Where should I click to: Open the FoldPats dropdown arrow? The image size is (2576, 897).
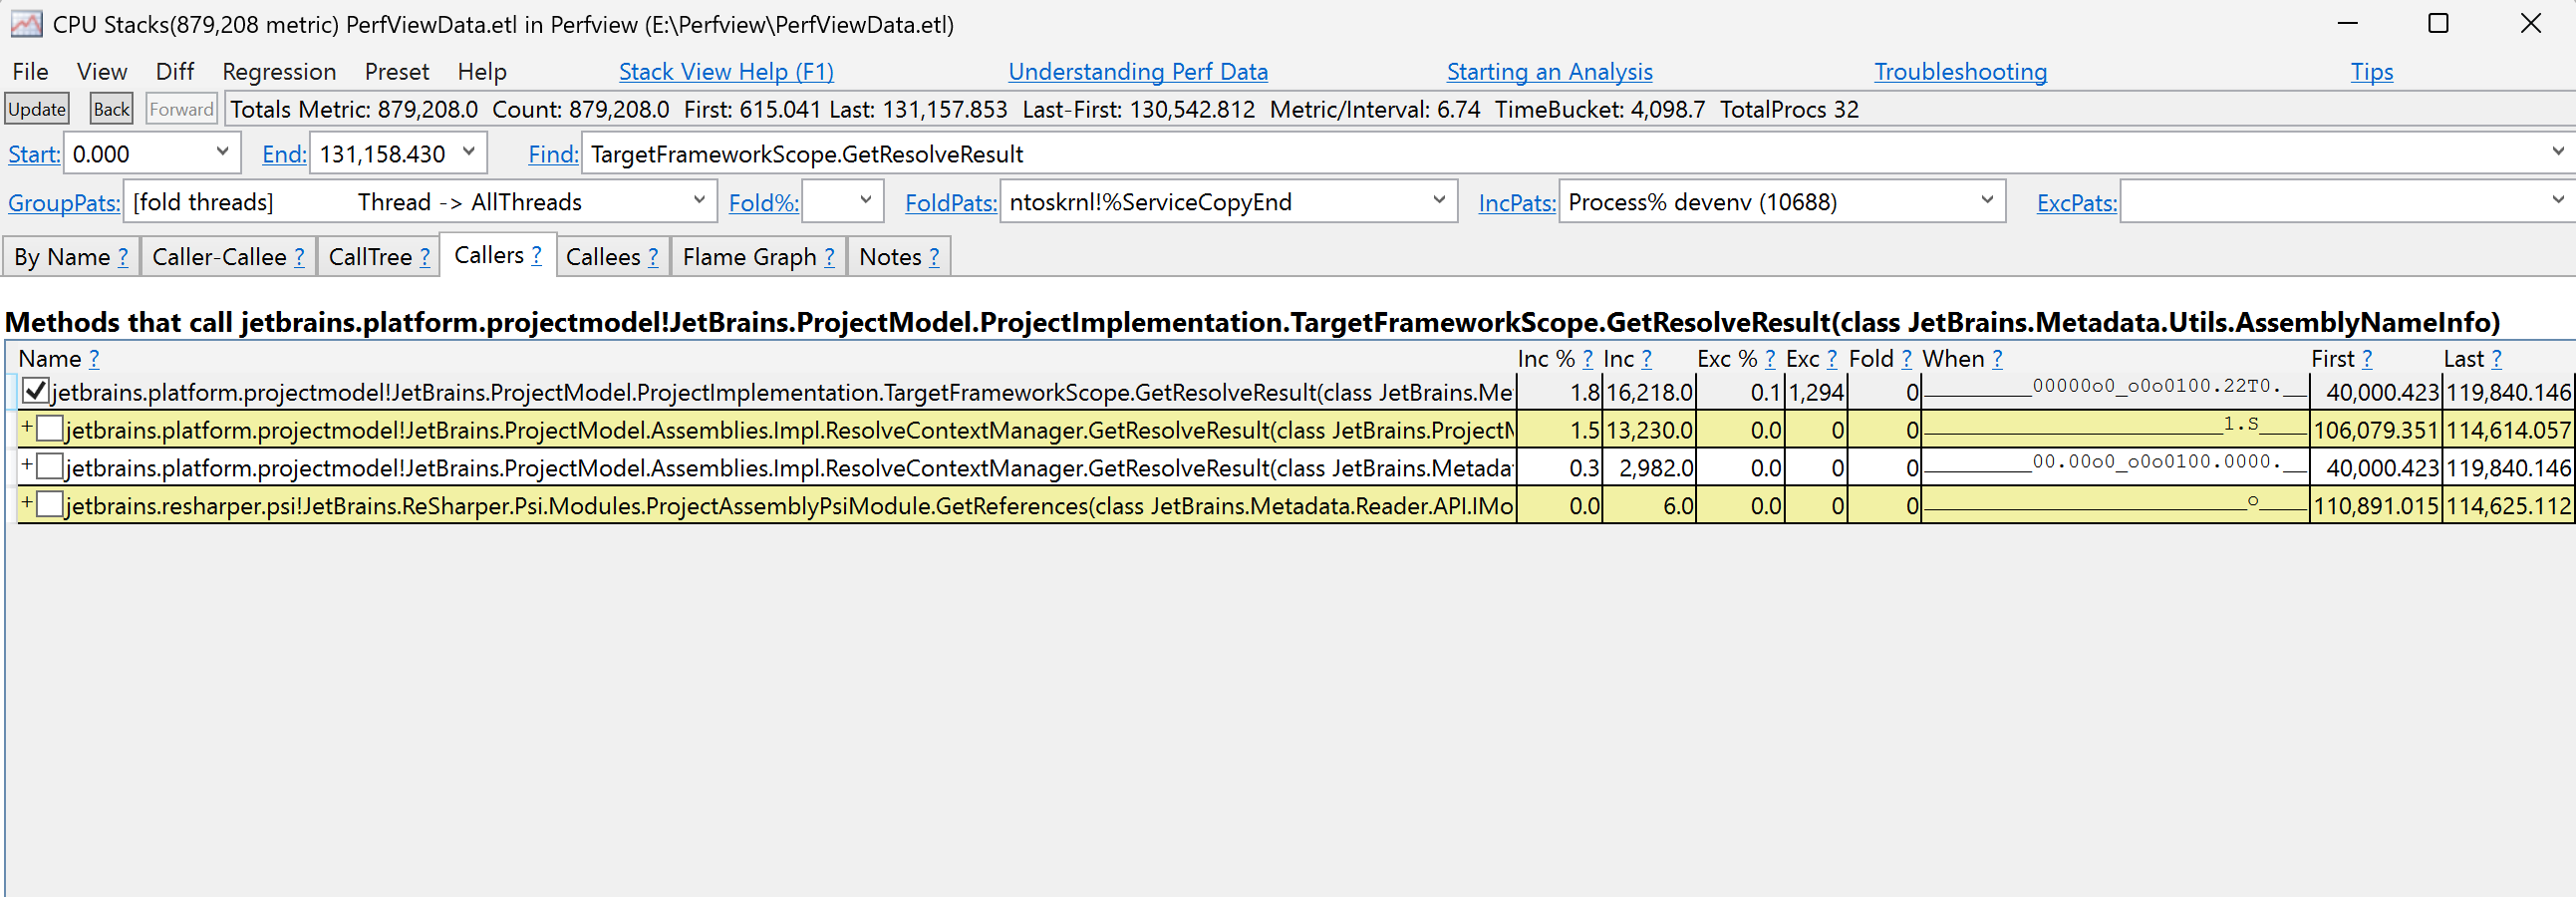click(x=1439, y=201)
